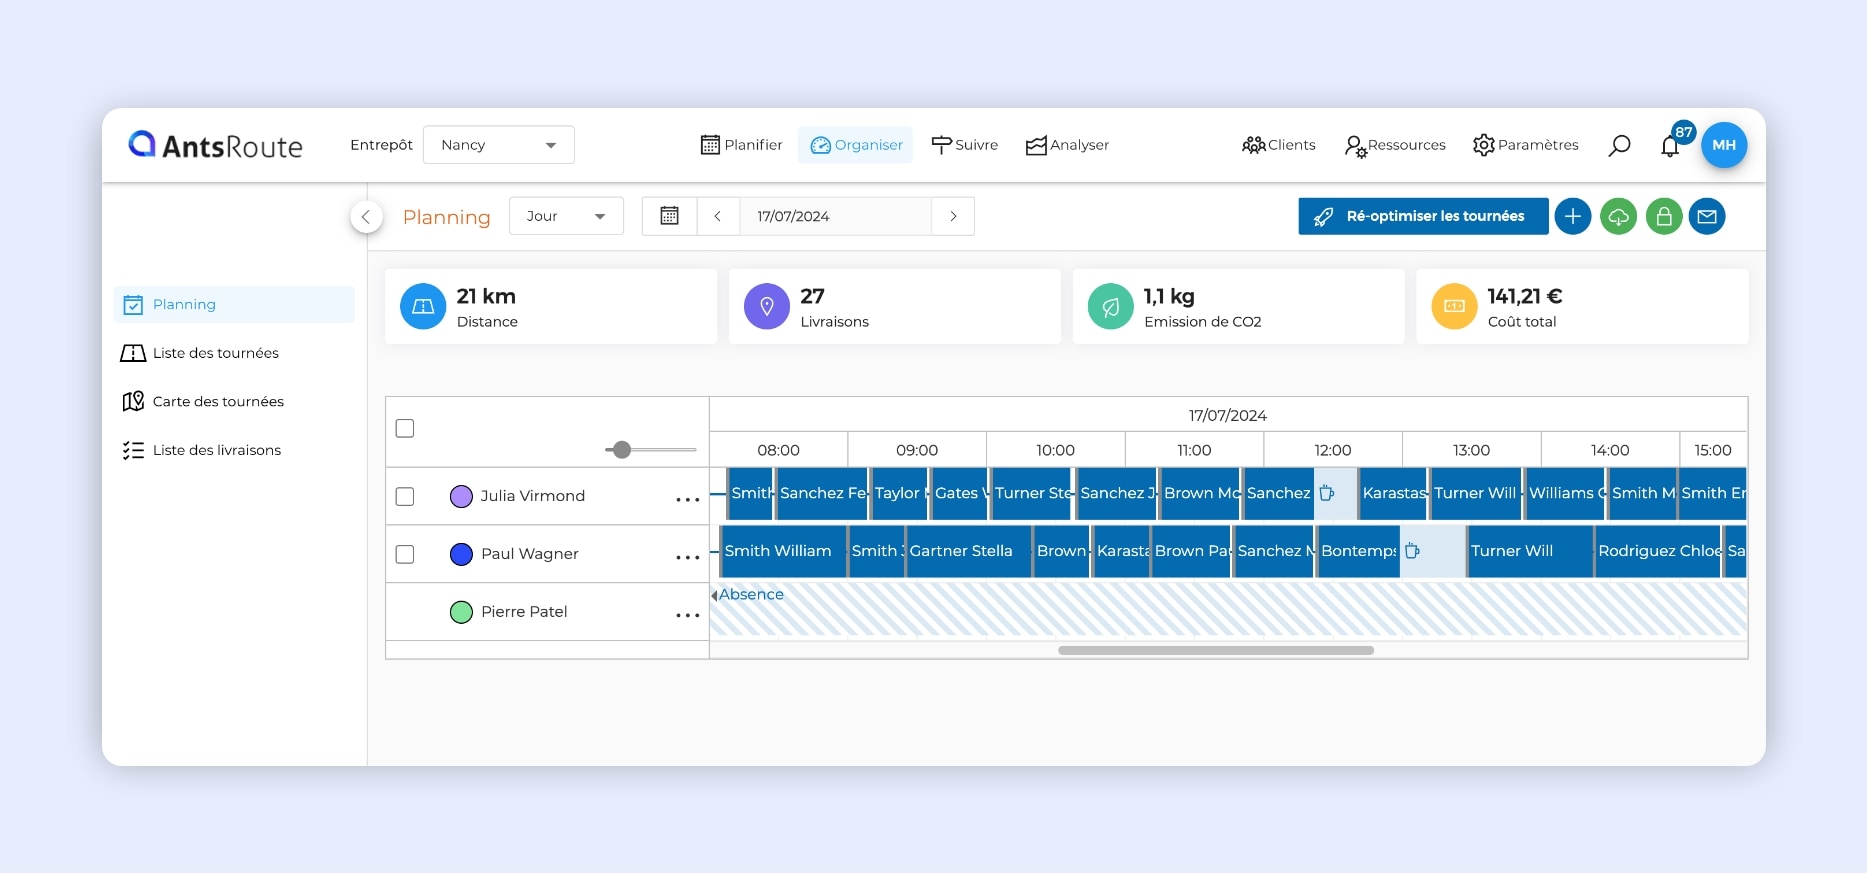1867x874 pixels.
Task: Click the green cloud download icon
Action: point(1618,216)
